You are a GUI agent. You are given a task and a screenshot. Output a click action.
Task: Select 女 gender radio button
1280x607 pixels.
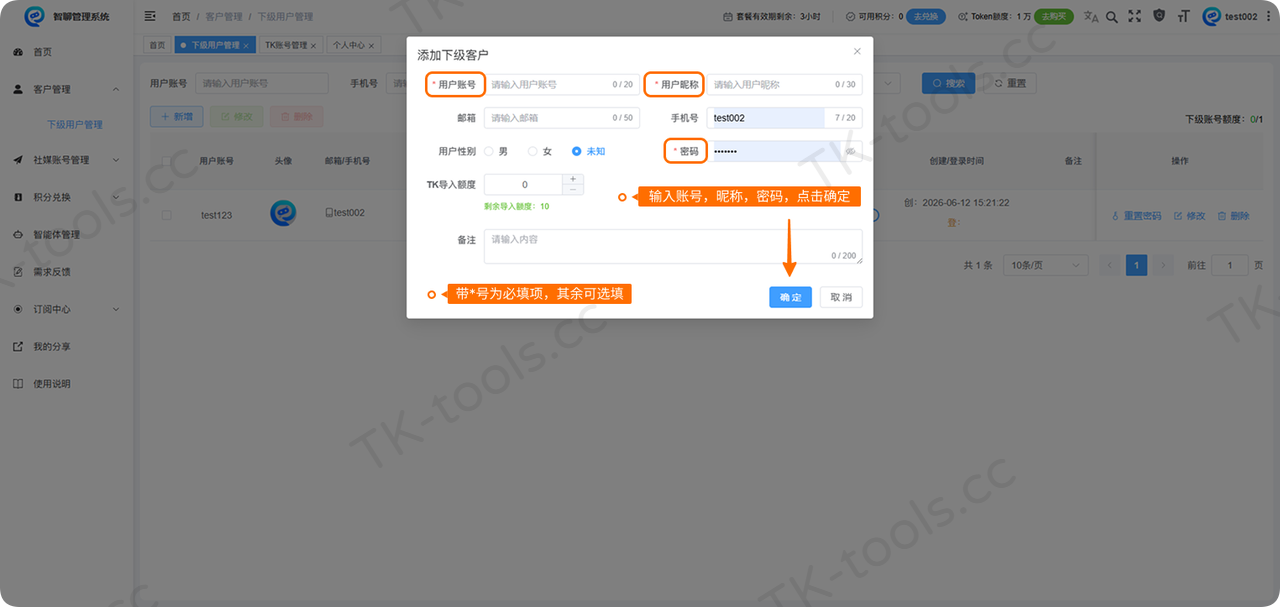(x=533, y=151)
